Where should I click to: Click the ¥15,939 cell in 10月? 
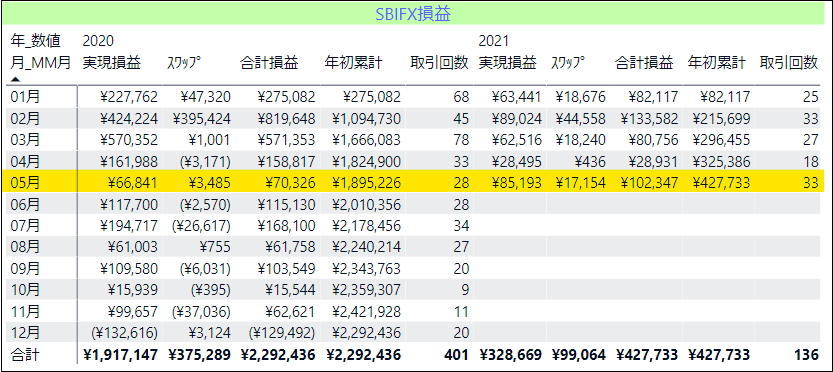coord(132,290)
